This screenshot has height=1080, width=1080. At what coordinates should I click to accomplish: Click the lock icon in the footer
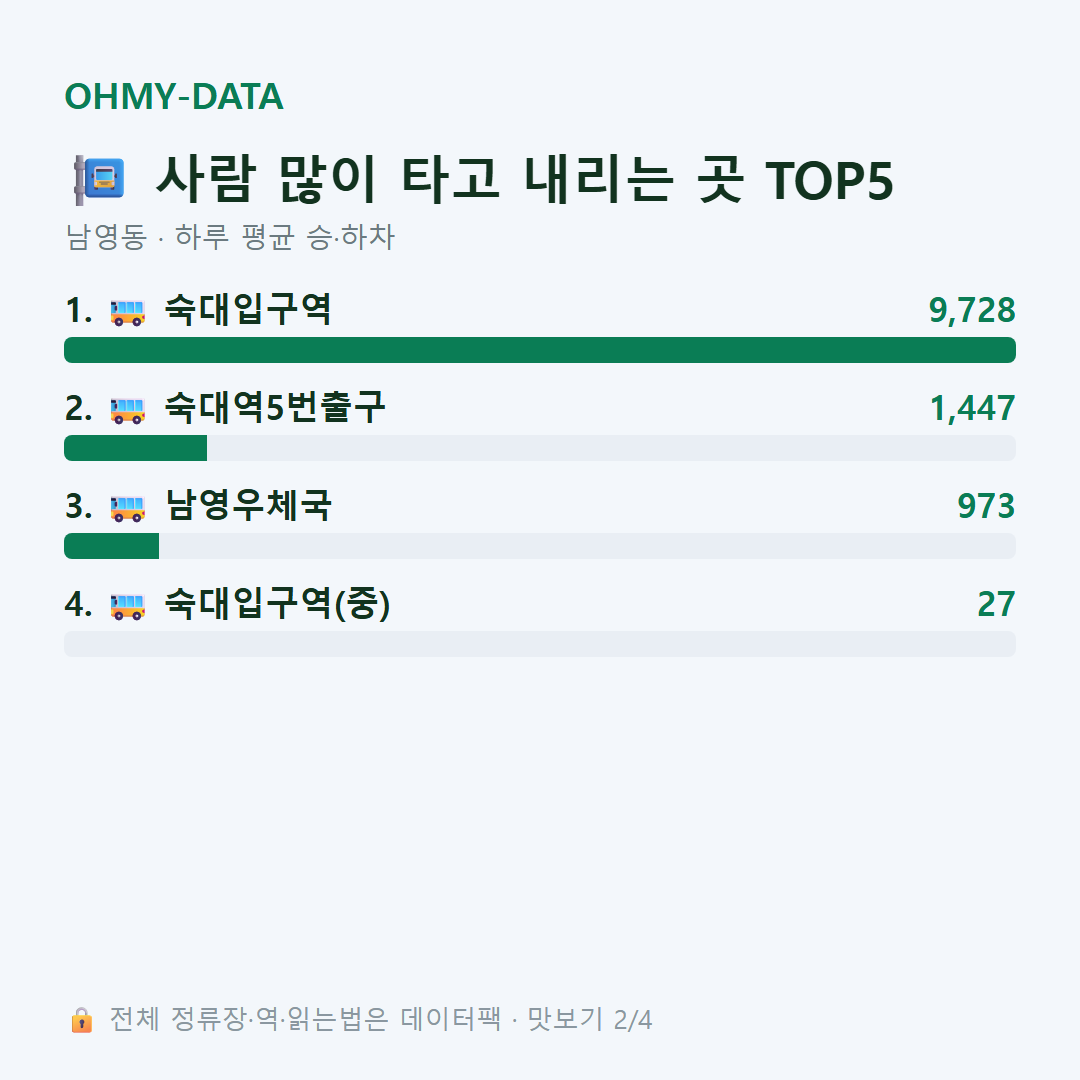[81, 1020]
